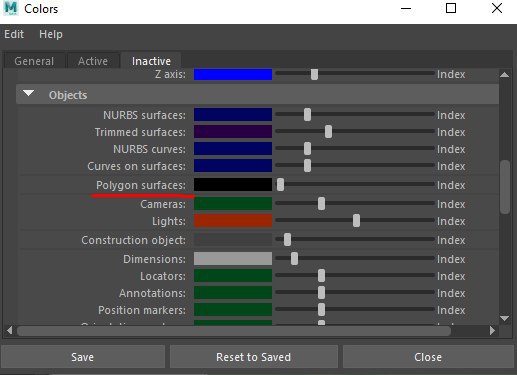Click the Construction object slider handle
Viewport: 517px width, 375px height.
click(x=287, y=240)
